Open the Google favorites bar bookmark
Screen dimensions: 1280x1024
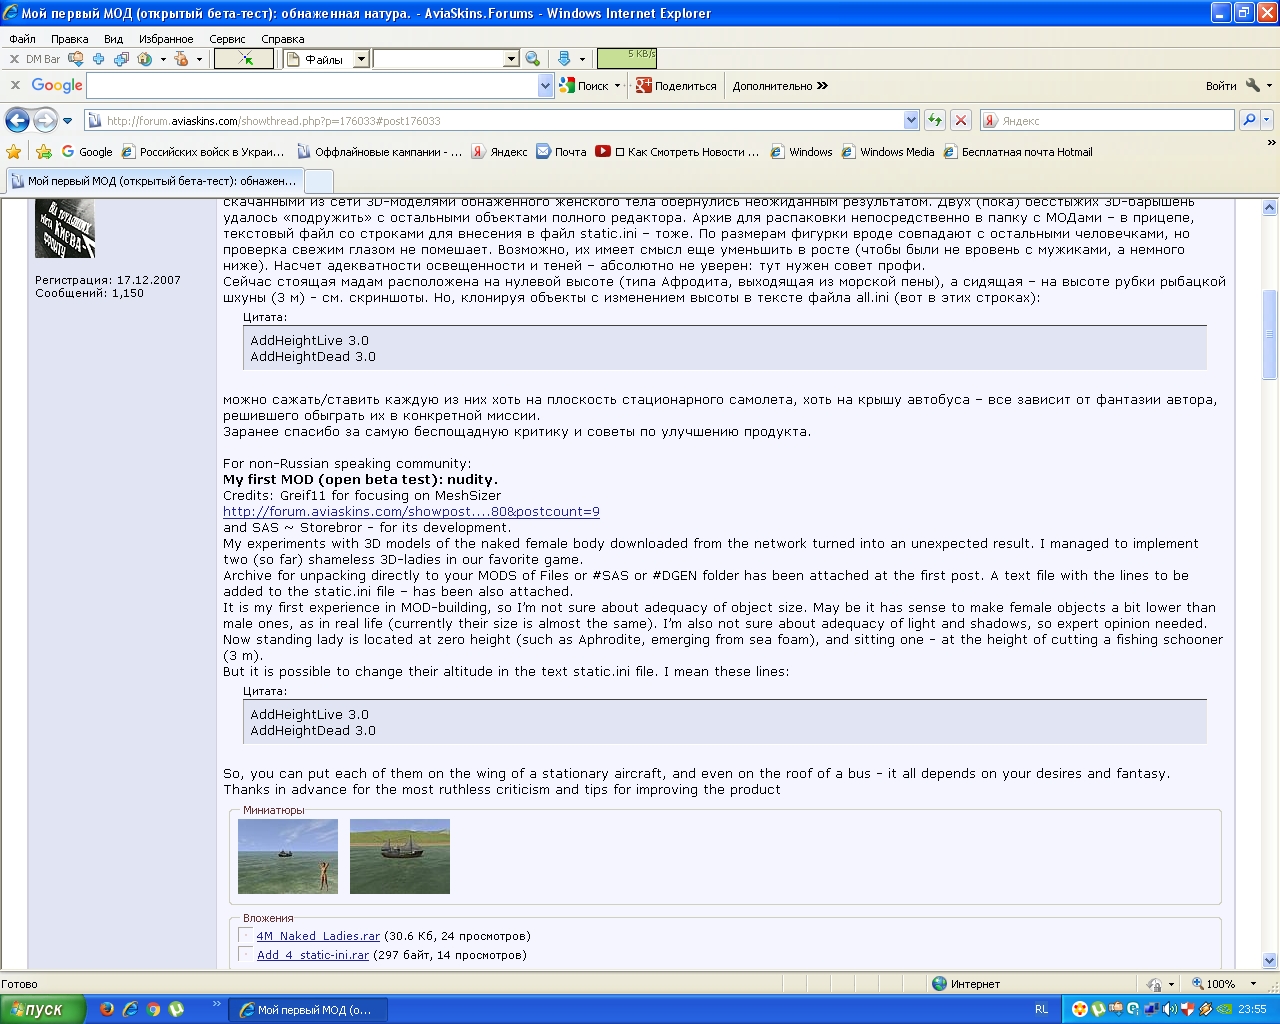pyautogui.click(x=87, y=152)
